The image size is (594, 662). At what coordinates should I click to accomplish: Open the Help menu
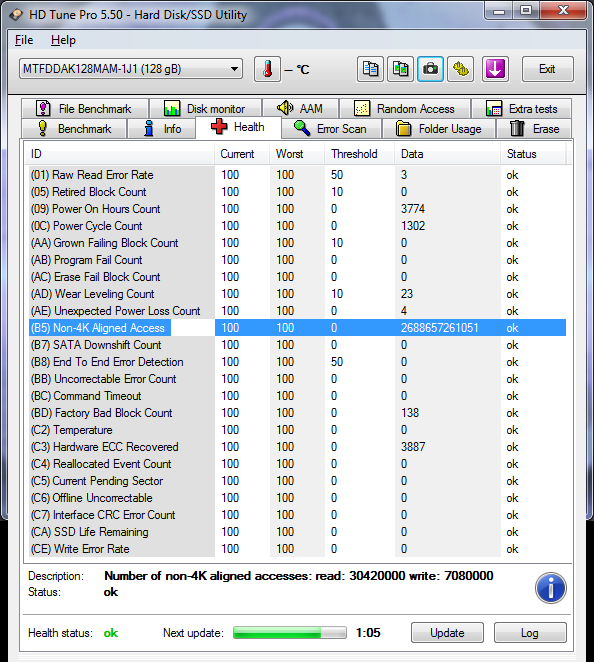63,40
